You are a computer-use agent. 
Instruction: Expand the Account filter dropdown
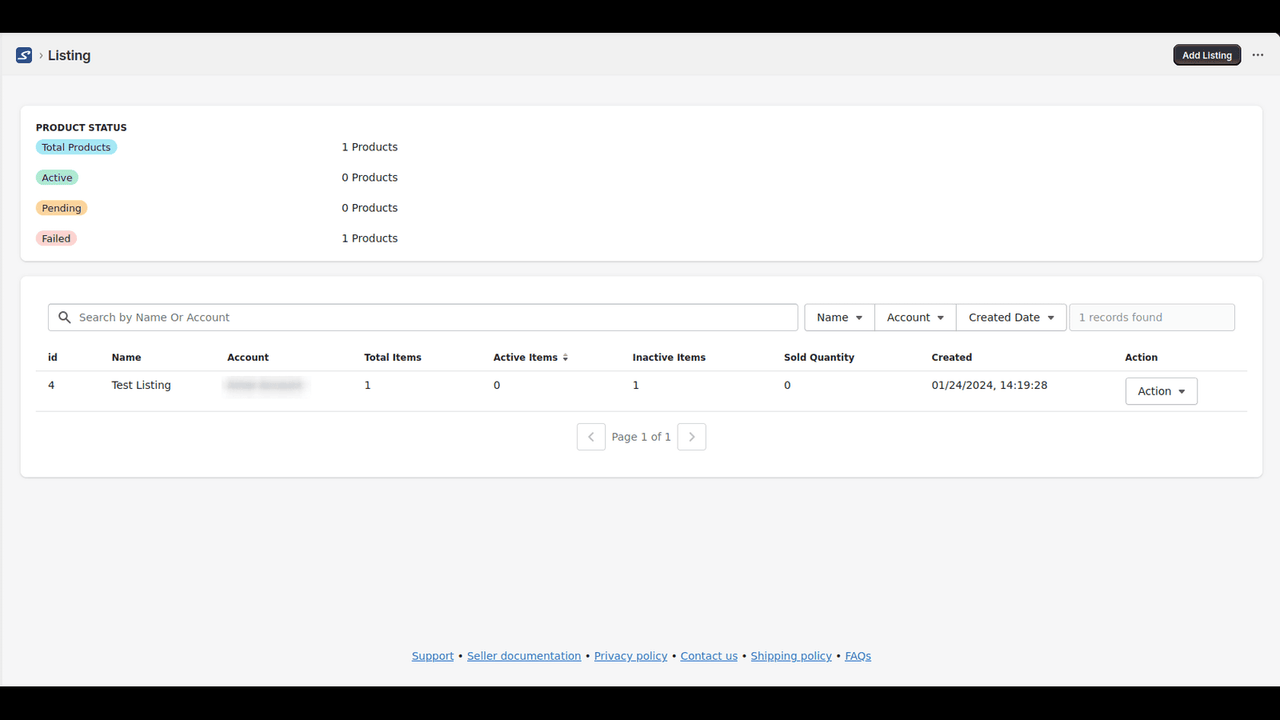[915, 317]
